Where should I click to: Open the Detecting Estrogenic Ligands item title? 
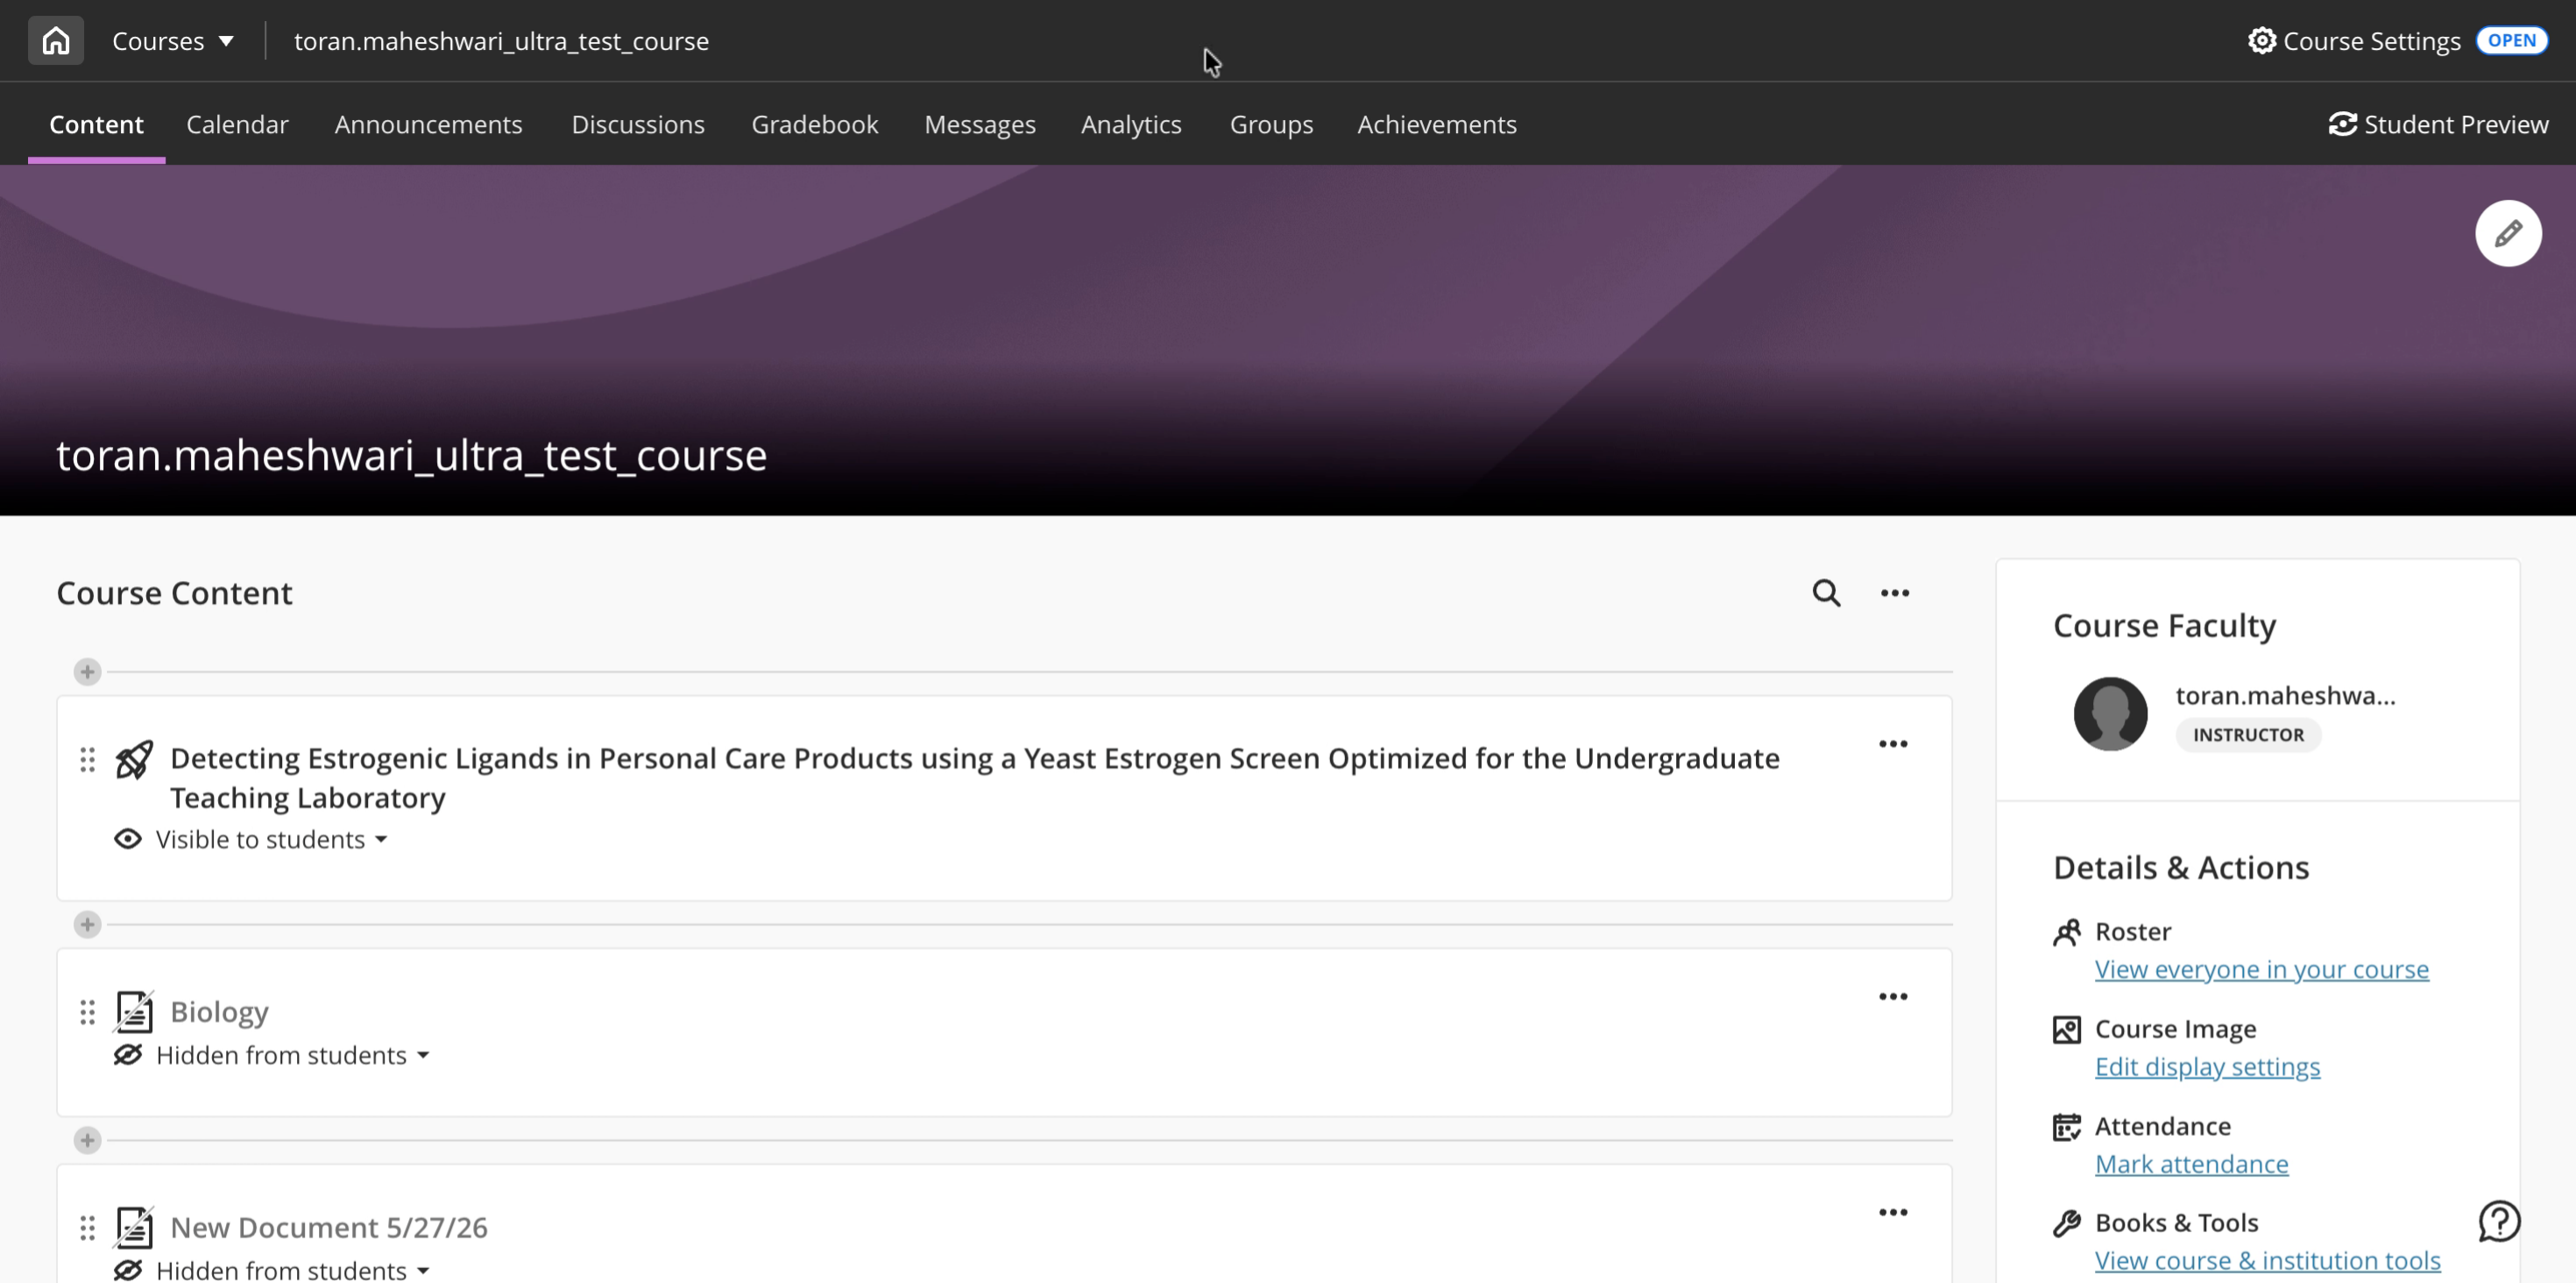point(975,778)
